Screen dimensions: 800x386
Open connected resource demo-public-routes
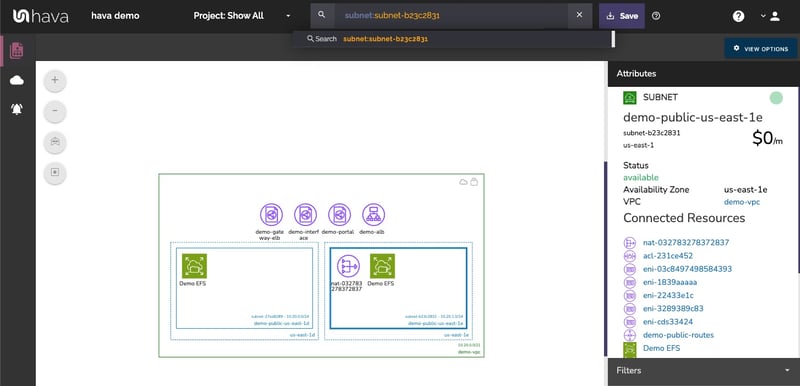679,335
